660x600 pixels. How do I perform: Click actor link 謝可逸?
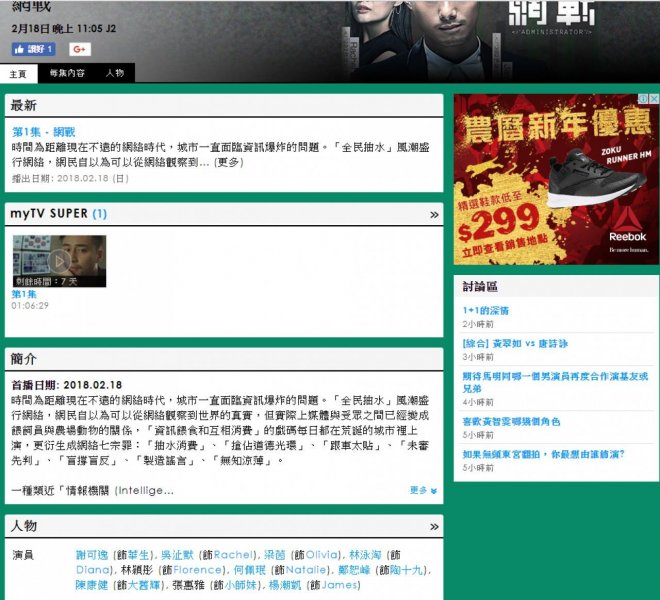coord(94,554)
